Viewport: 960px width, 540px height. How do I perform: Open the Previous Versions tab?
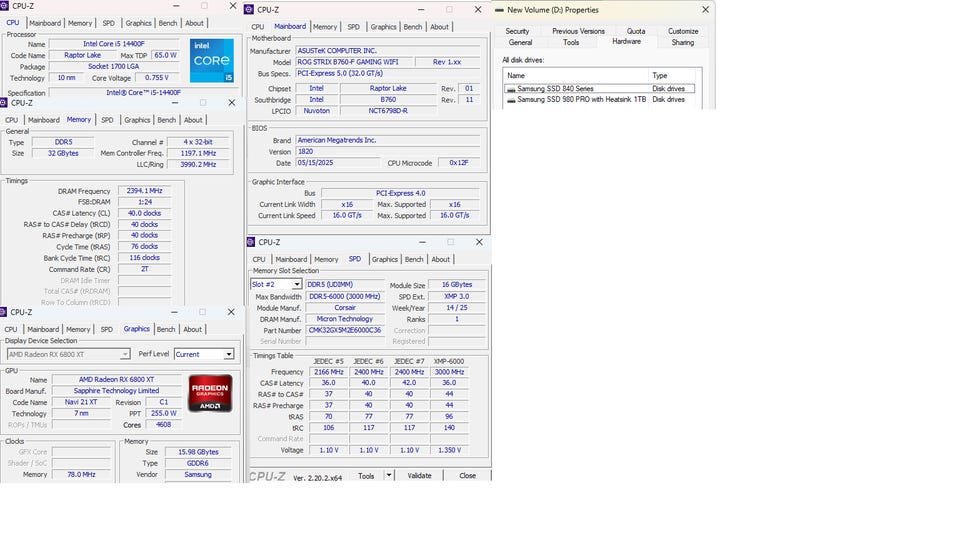(x=578, y=31)
